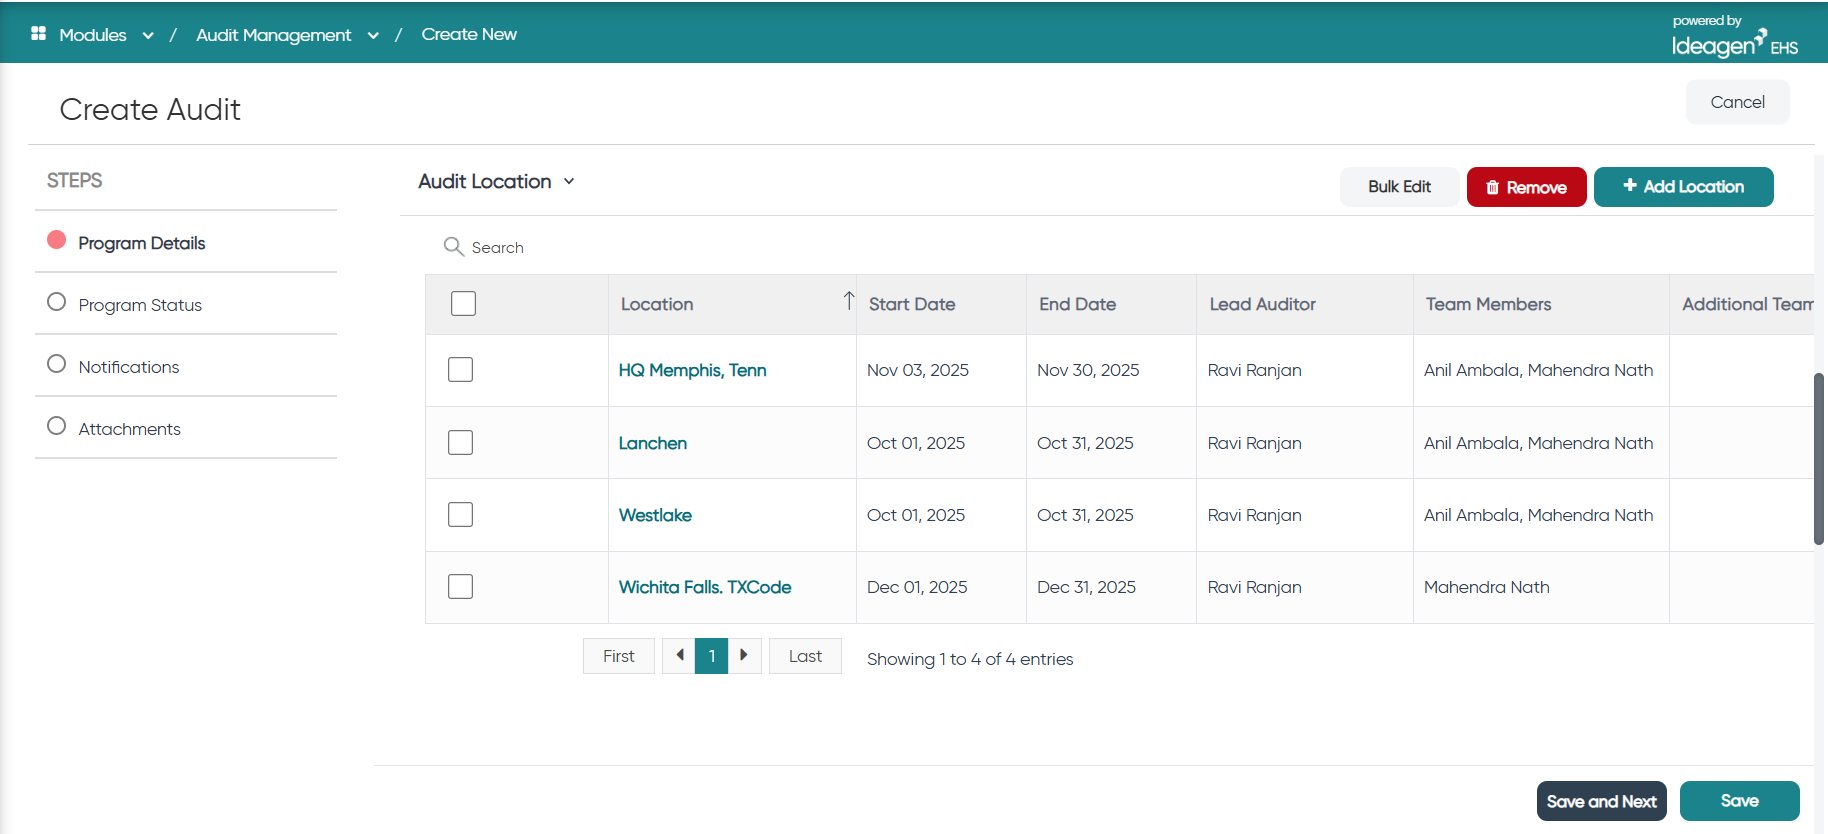Open the Lanchen location link
This screenshot has height=834, width=1828.
(x=652, y=443)
